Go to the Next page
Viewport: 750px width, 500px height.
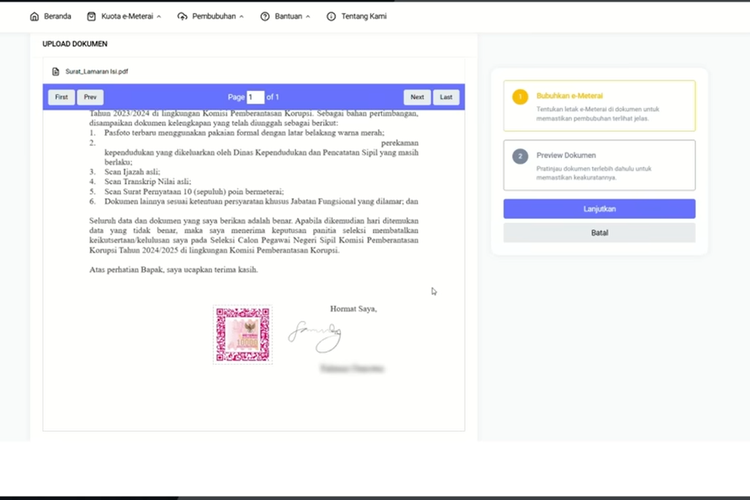[x=417, y=97]
